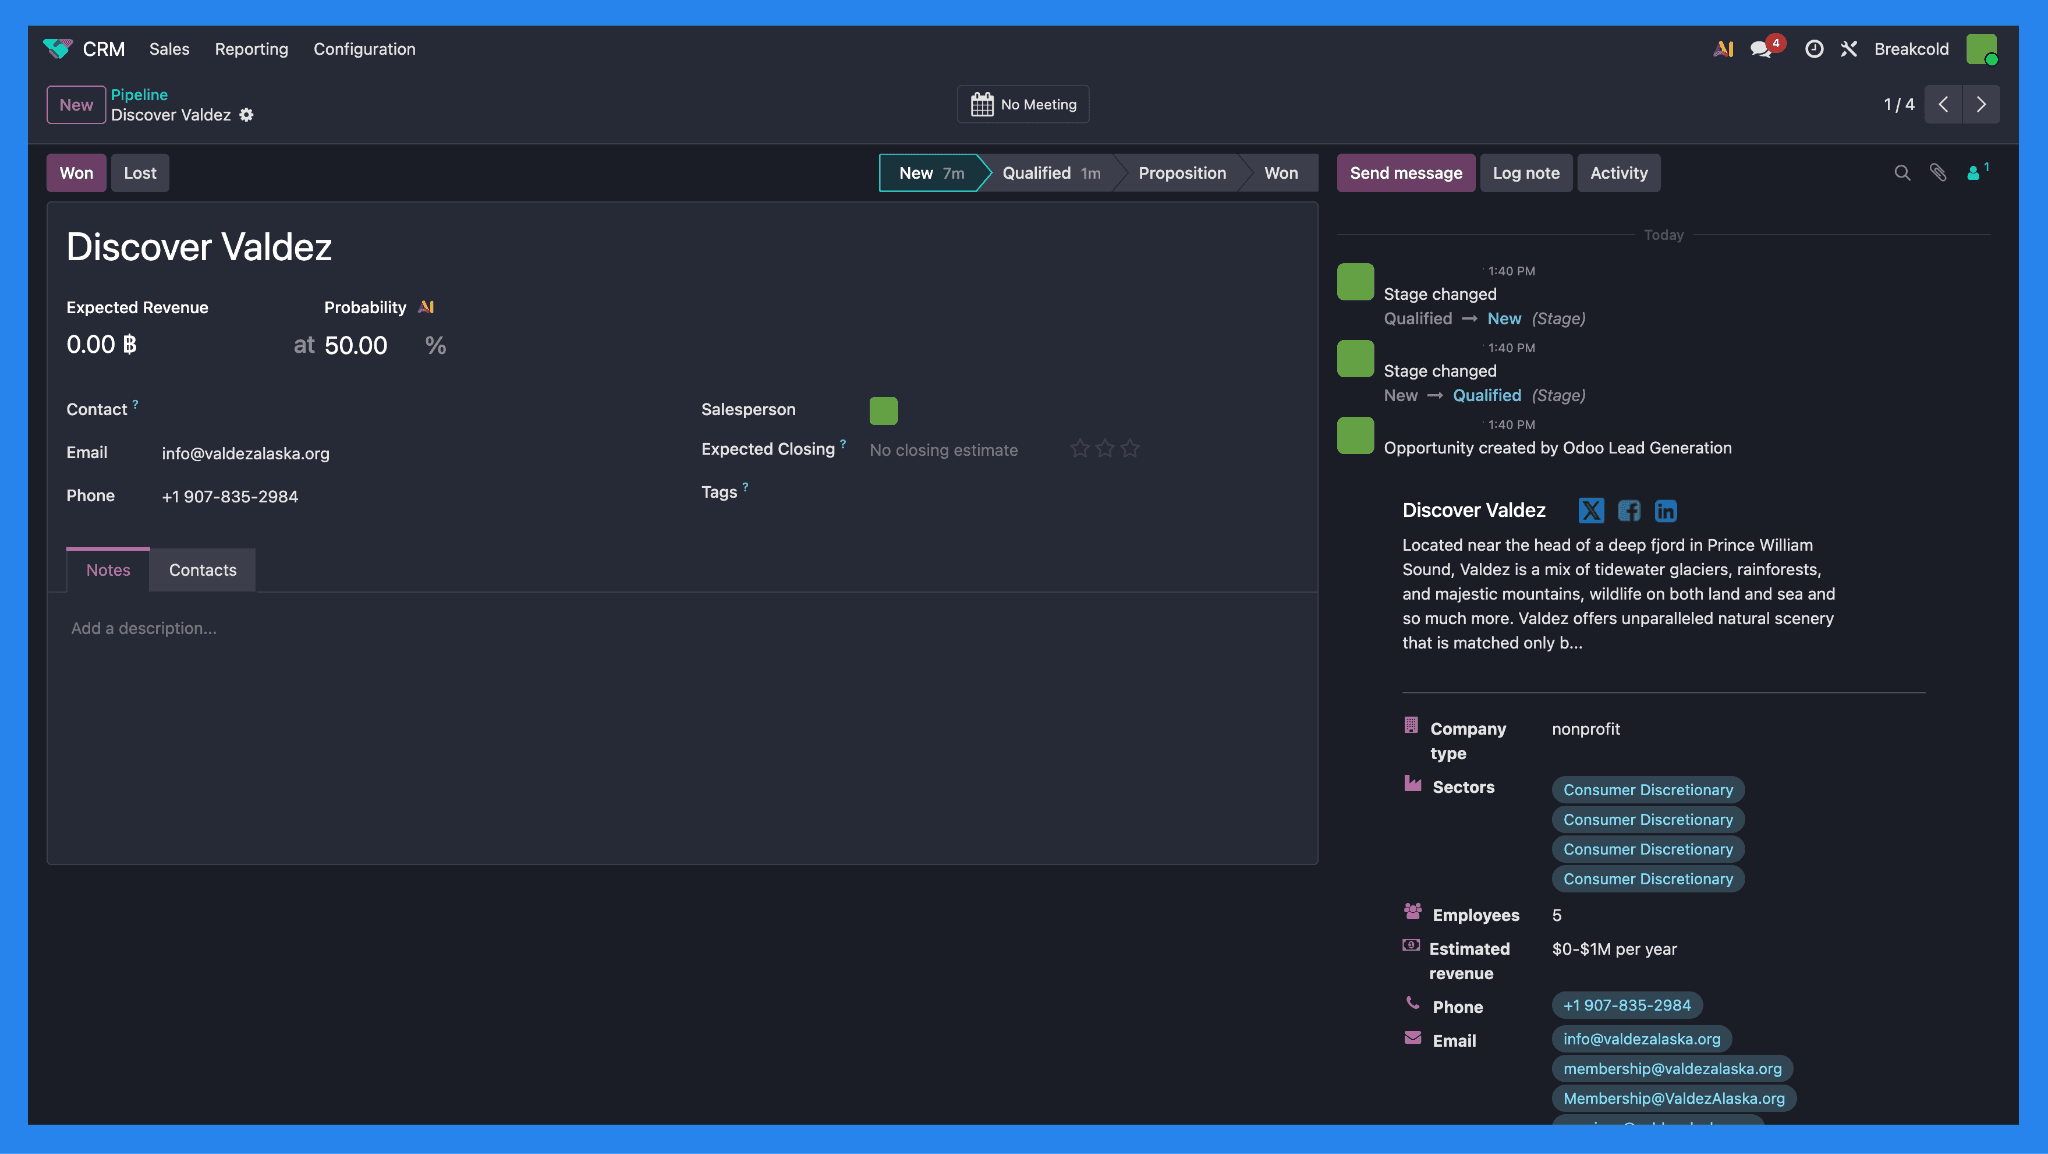Select the Proposition stage

tap(1181, 173)
